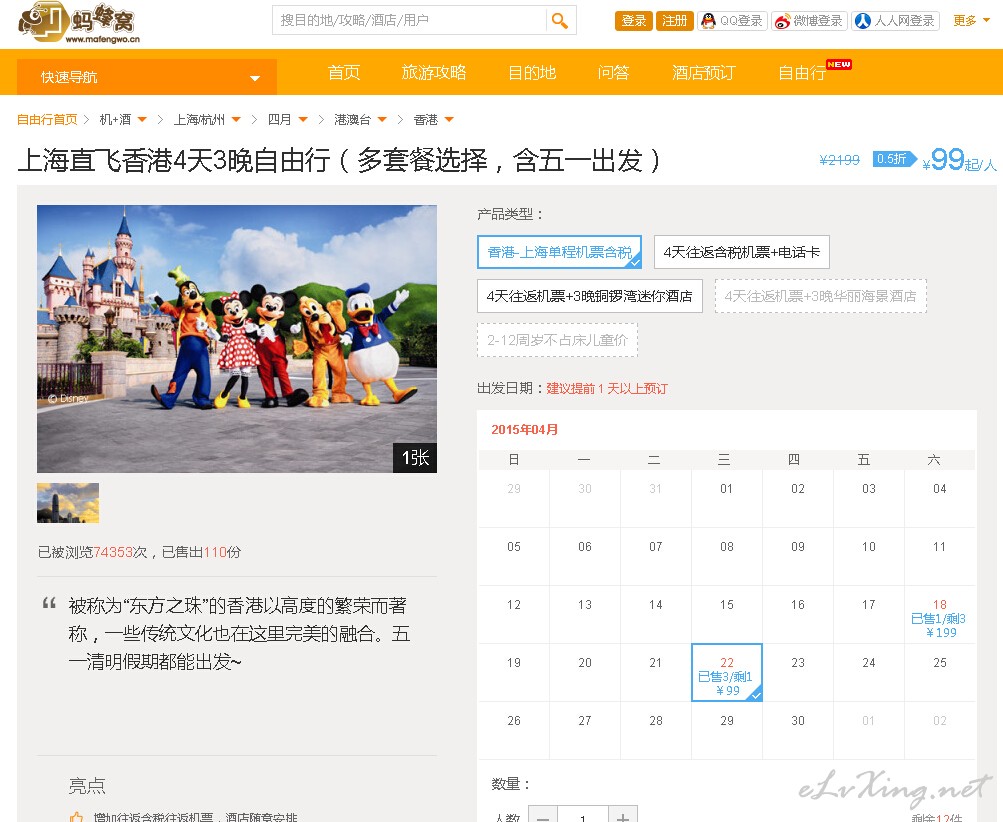Pick April 18 departure date ¥199
Viewport: 1003px width, 822px height.
tap(939, 615)
